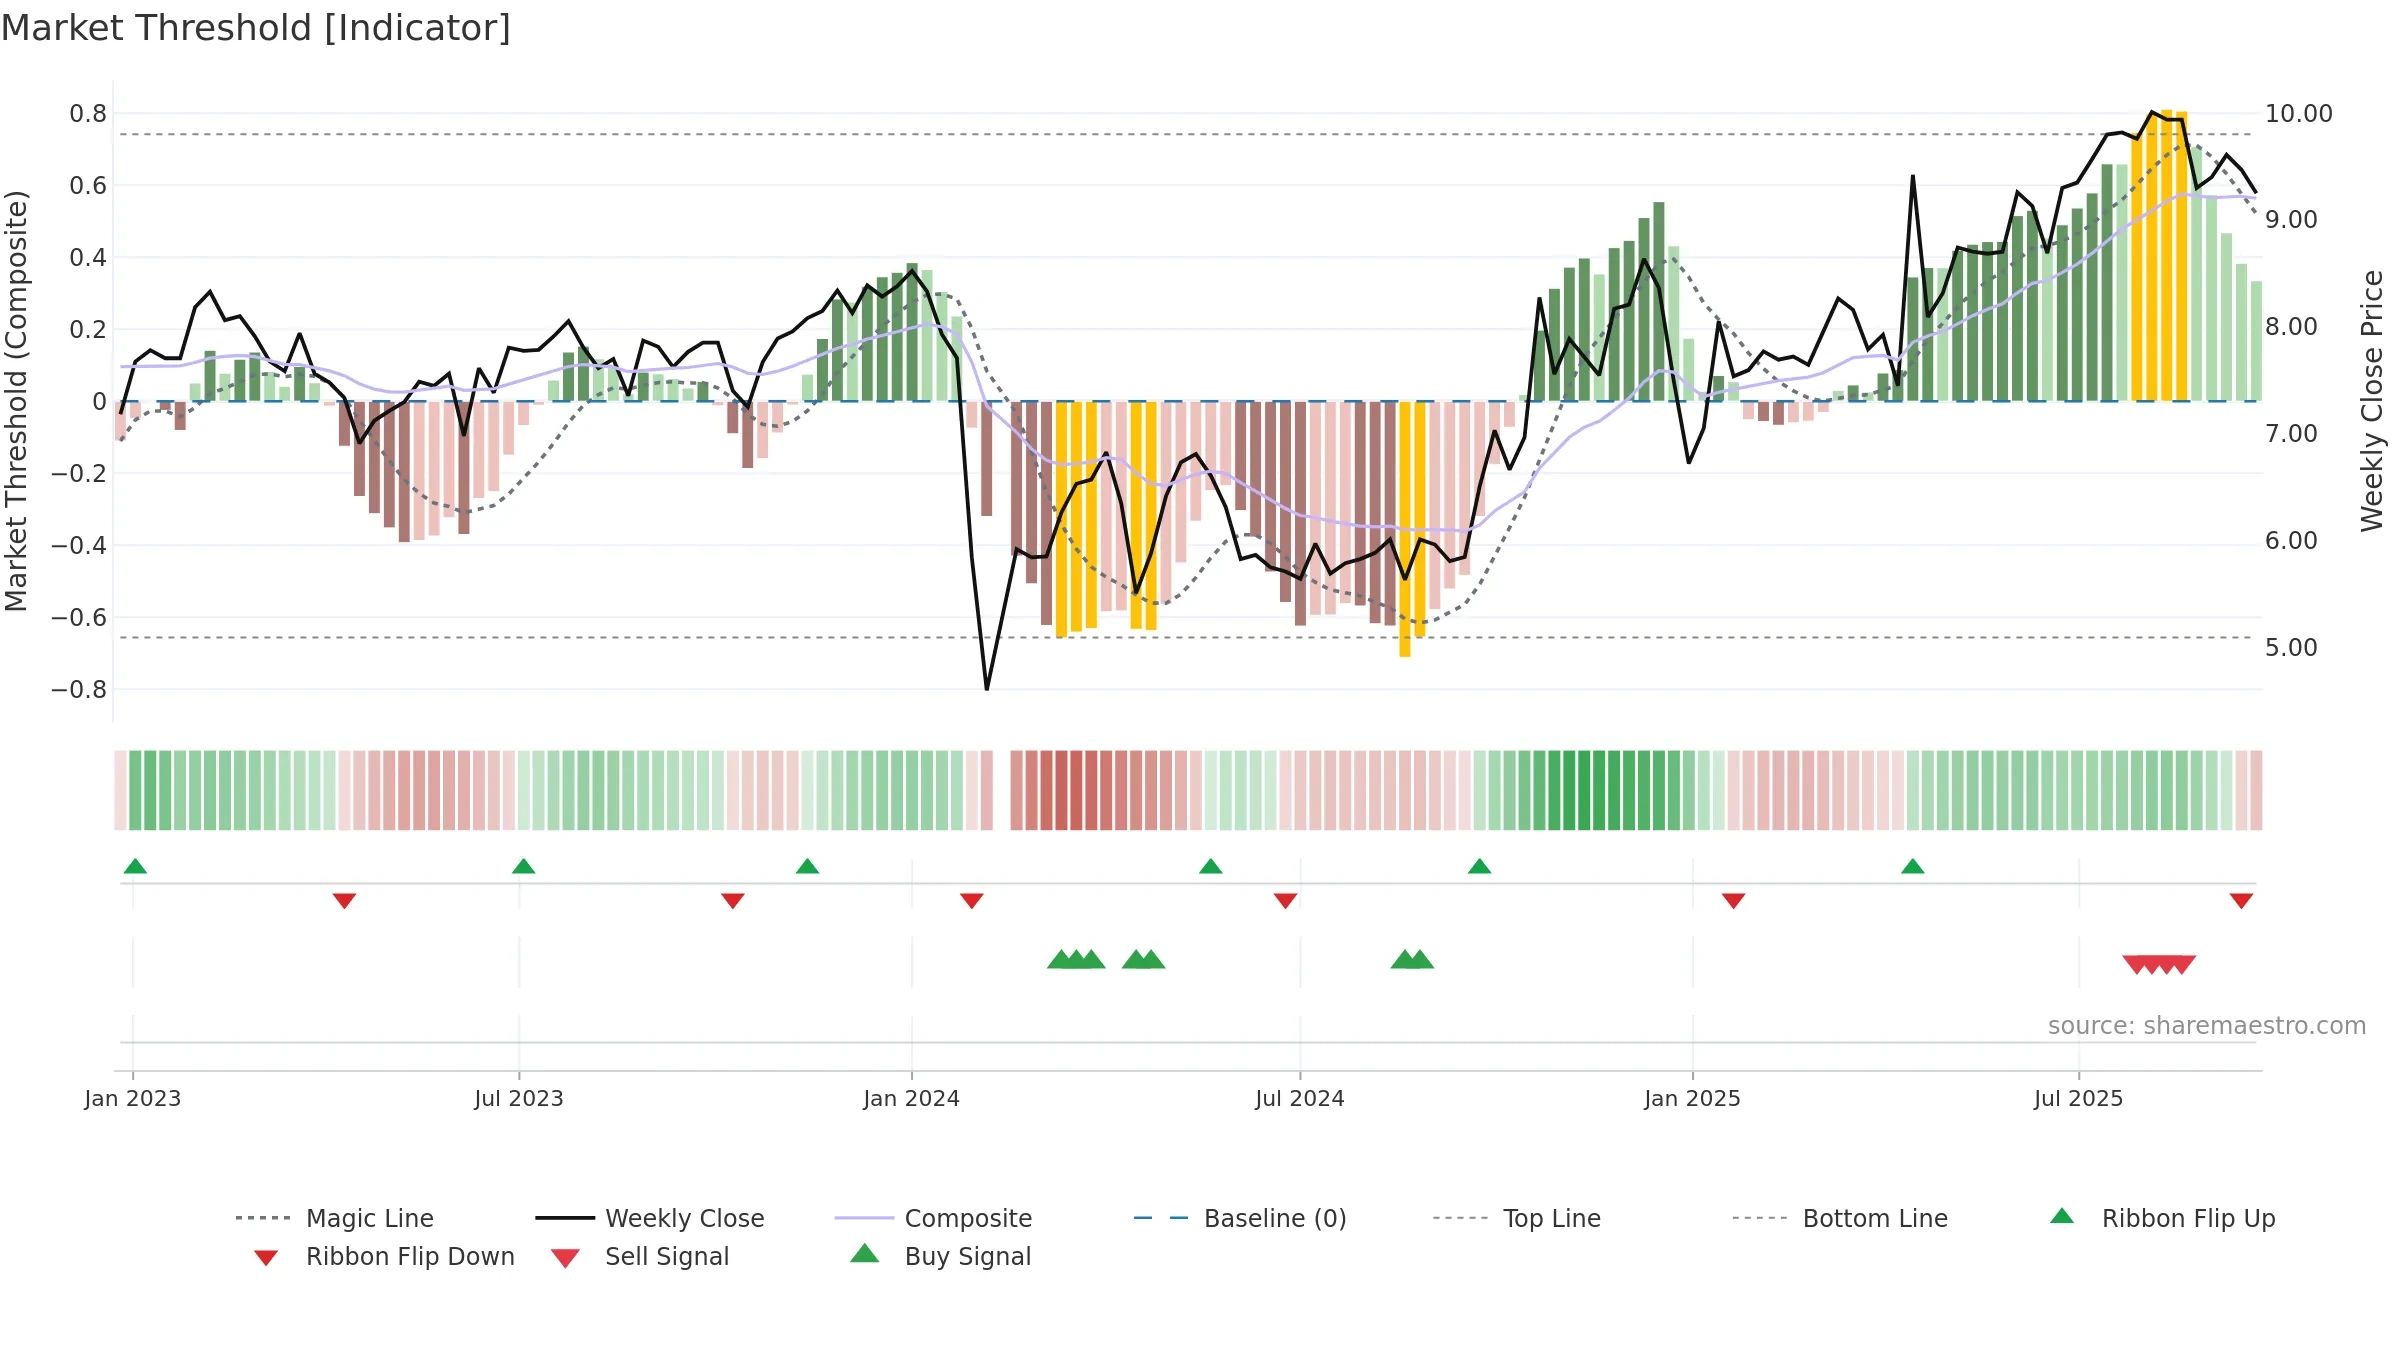Screen dimensions: 2400x1350
Task: Toggle the Magic Line legend entry
Action: [335, 1218]
